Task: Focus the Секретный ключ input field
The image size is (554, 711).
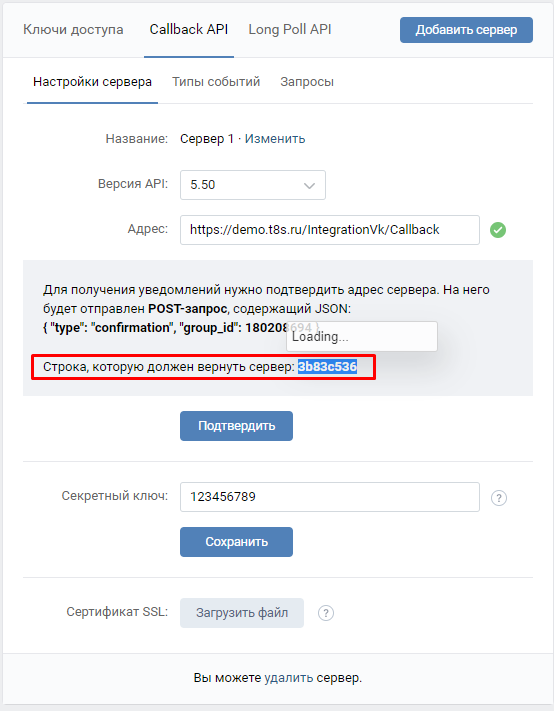Action: click(x=330, y=497)
